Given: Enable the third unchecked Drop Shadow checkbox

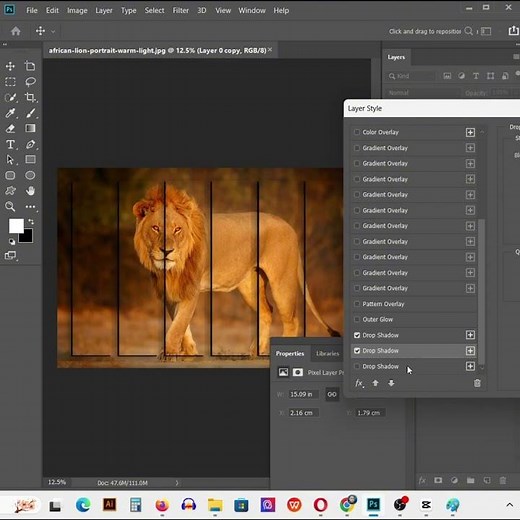Looking at the screenshot, I should pos(357,366).
